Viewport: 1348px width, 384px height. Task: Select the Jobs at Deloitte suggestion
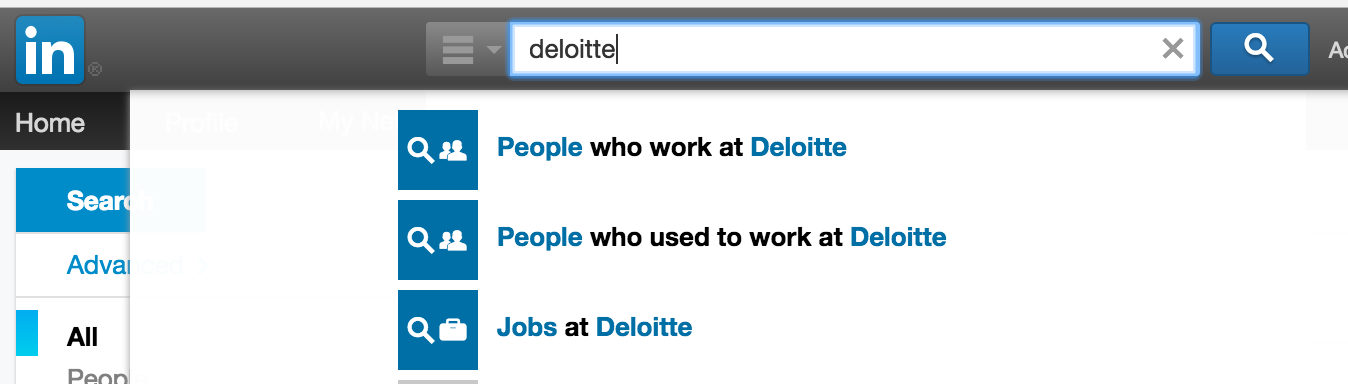594,328
